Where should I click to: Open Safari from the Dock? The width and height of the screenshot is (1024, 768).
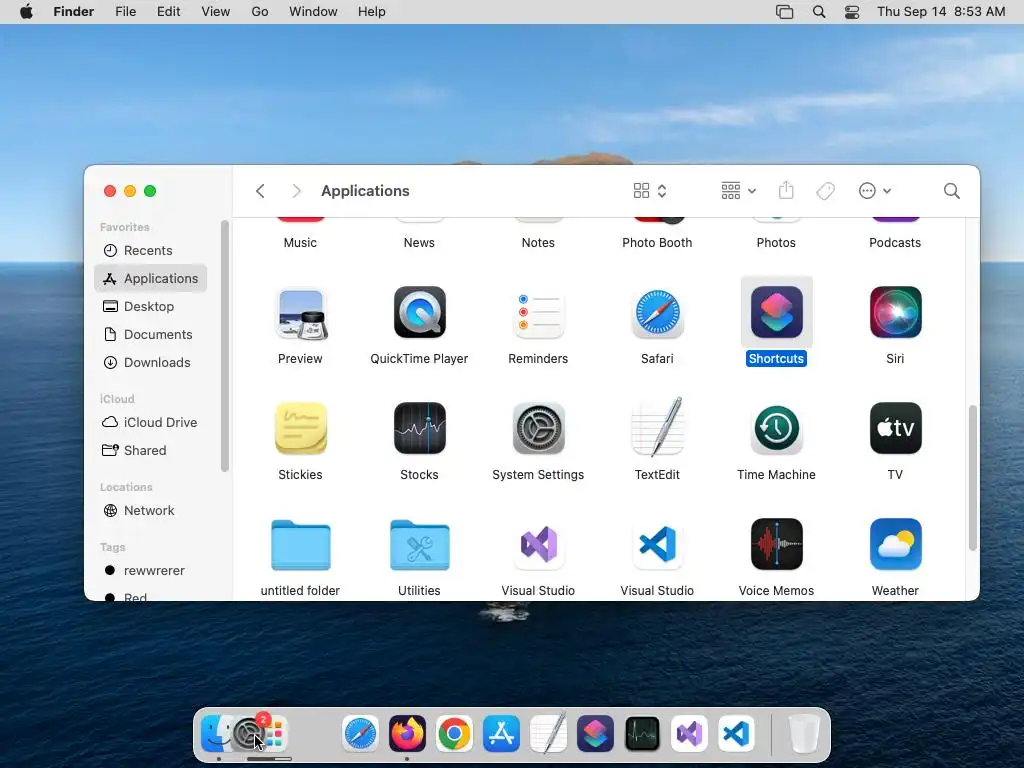[360, 733]
